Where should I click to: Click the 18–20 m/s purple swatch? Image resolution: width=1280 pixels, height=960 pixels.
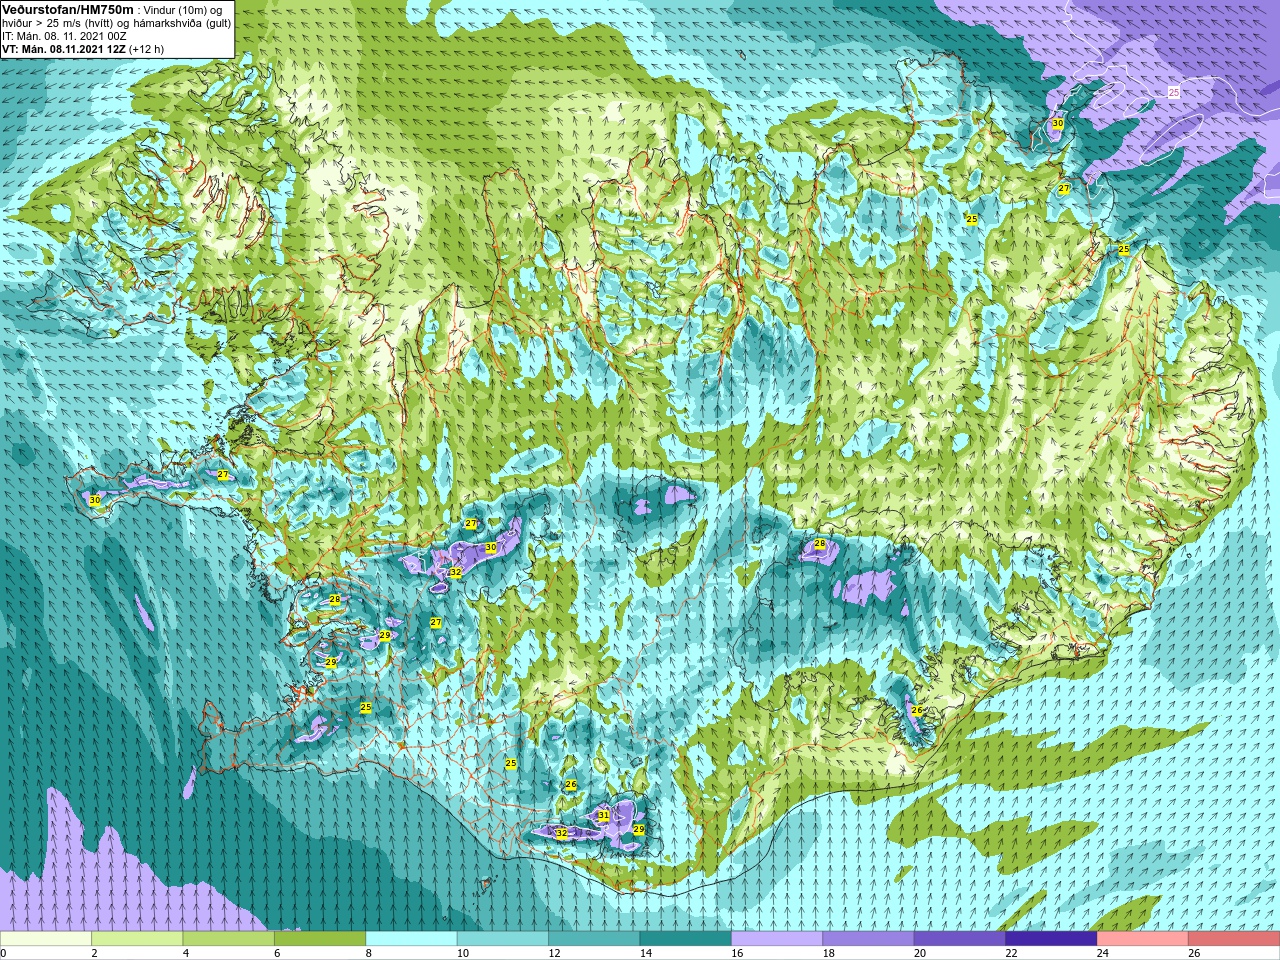pyautogui.click(x=868, y=939)
